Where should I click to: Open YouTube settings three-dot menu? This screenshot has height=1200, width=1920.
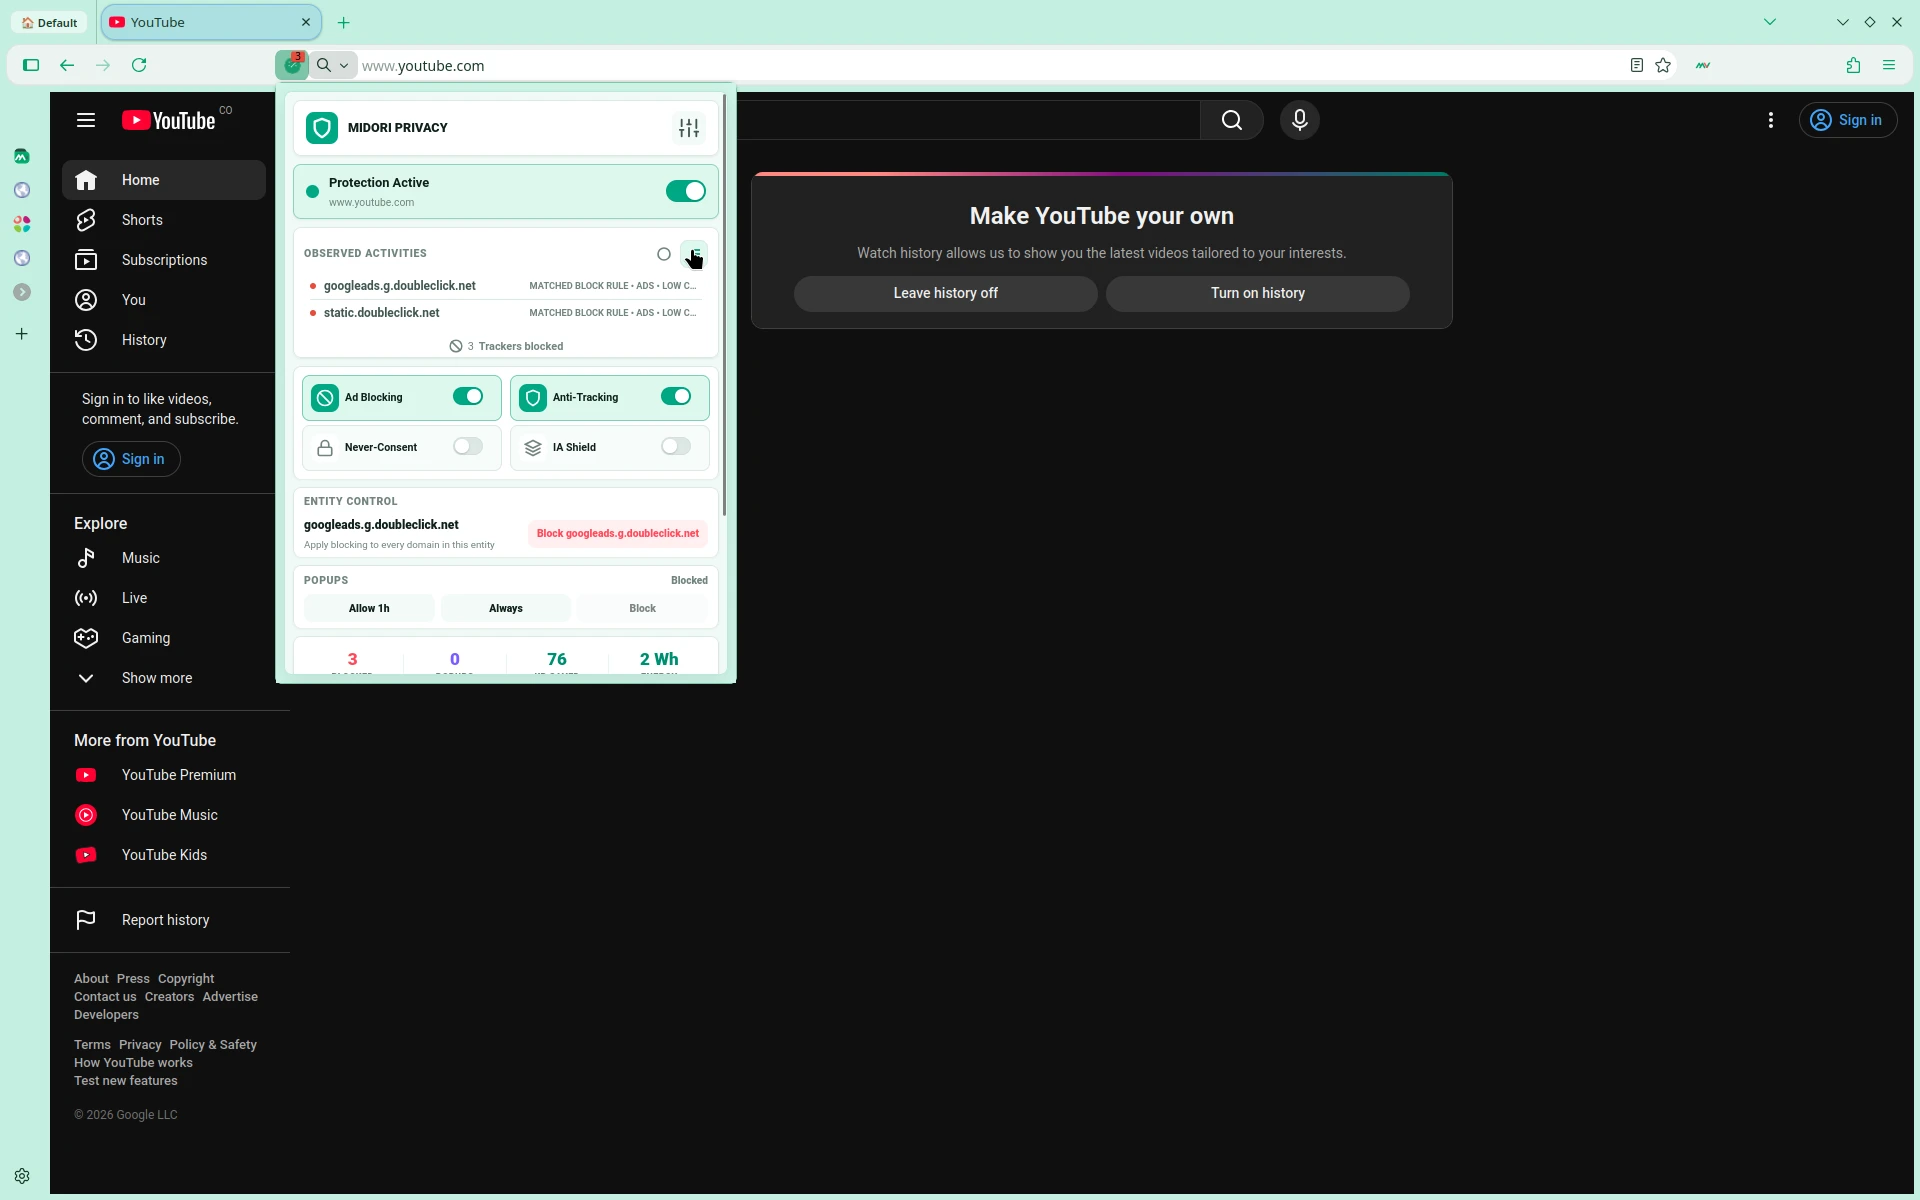tap(1771, 120)
